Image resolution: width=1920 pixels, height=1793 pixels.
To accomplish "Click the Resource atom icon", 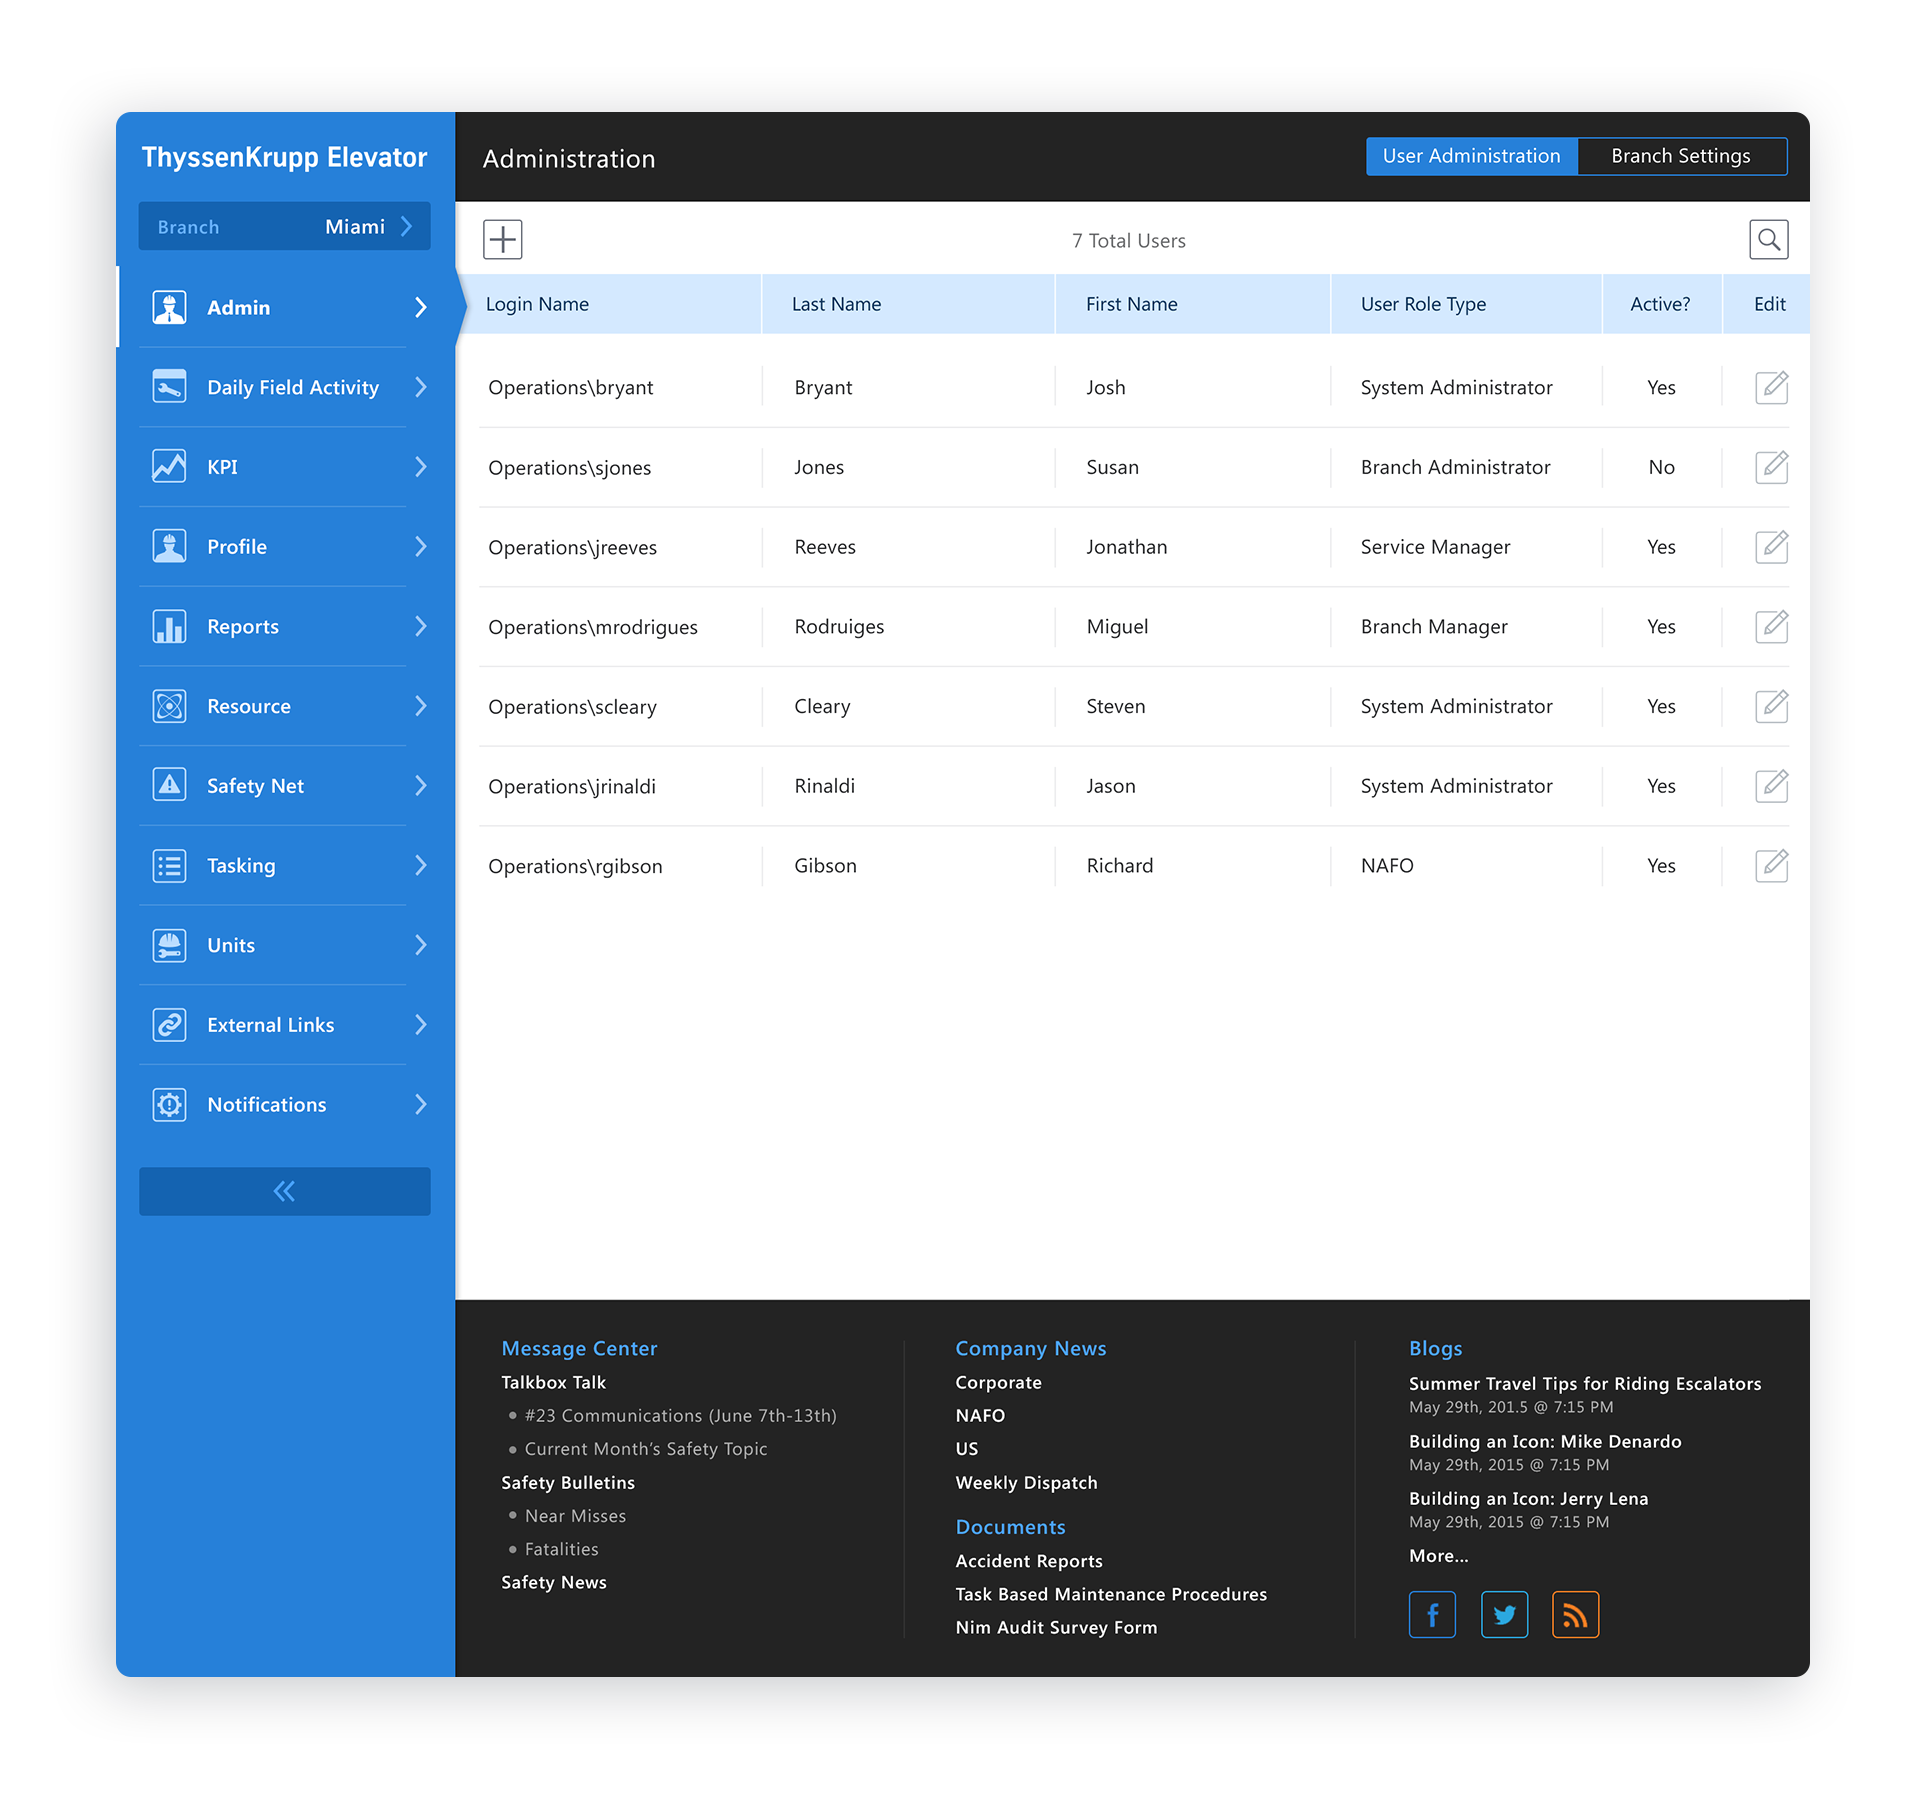I will (x=169, y=706).
